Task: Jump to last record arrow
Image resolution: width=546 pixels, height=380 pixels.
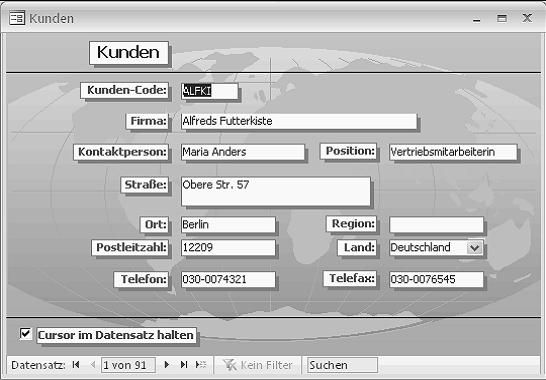Action: click(184, 365)
